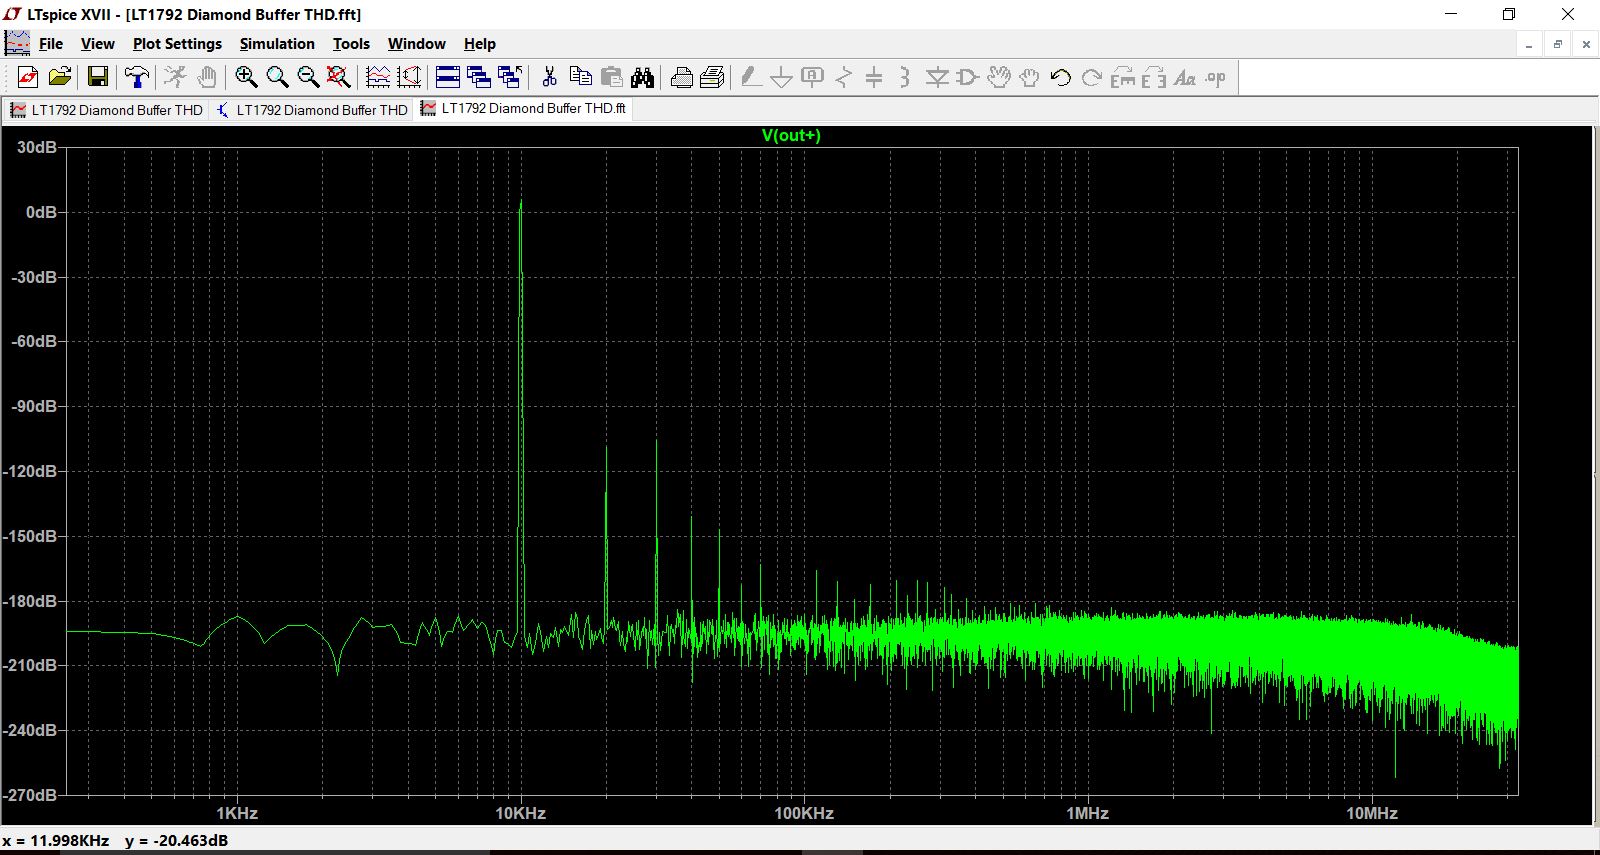This screenshot has height=855, width=1600.
Task: Click the 100KHz frequency axis label
Action: (804, 813)
